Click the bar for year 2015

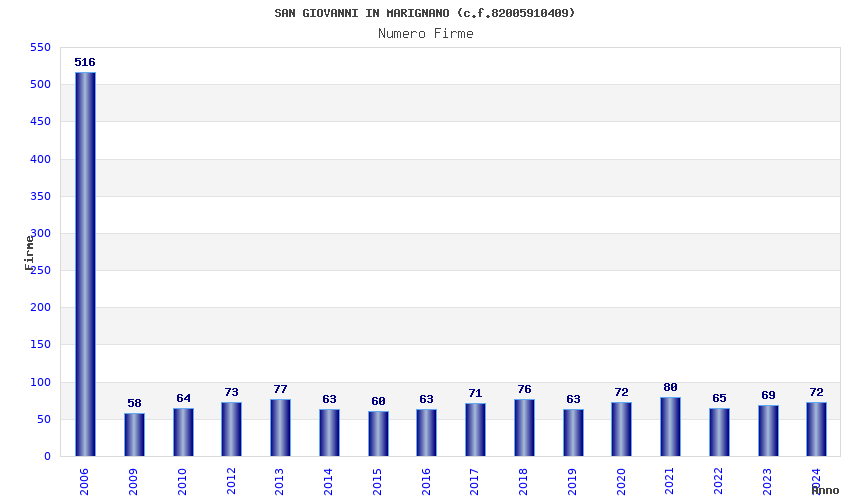coord(378,434)
